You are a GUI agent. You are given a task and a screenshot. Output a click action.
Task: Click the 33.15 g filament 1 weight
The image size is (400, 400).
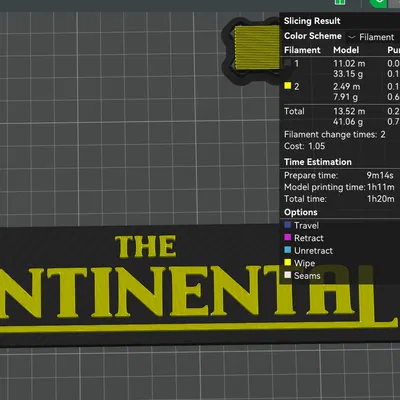[348, 74]
